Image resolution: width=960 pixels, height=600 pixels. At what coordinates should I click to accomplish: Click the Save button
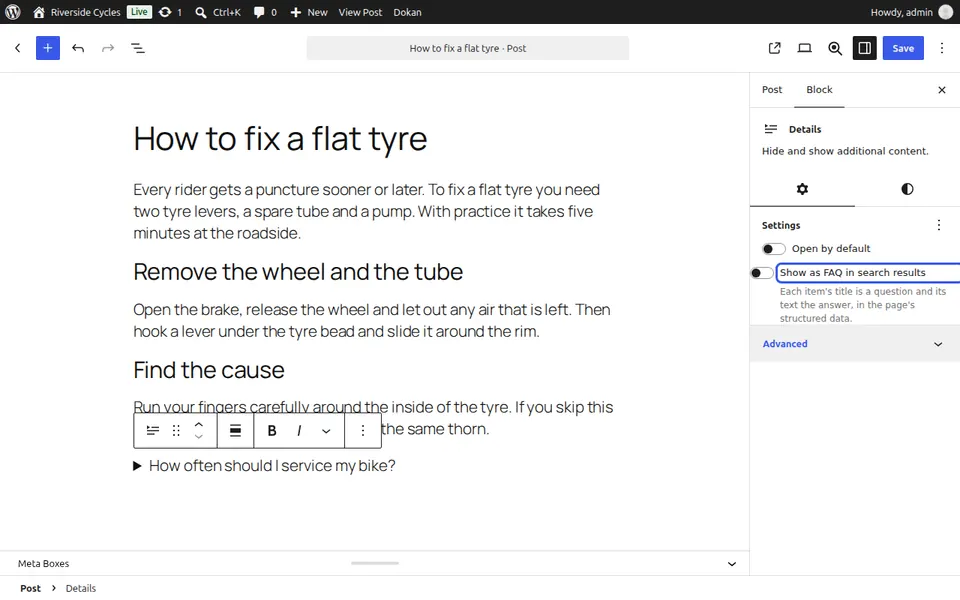click(x=903, y=48)
